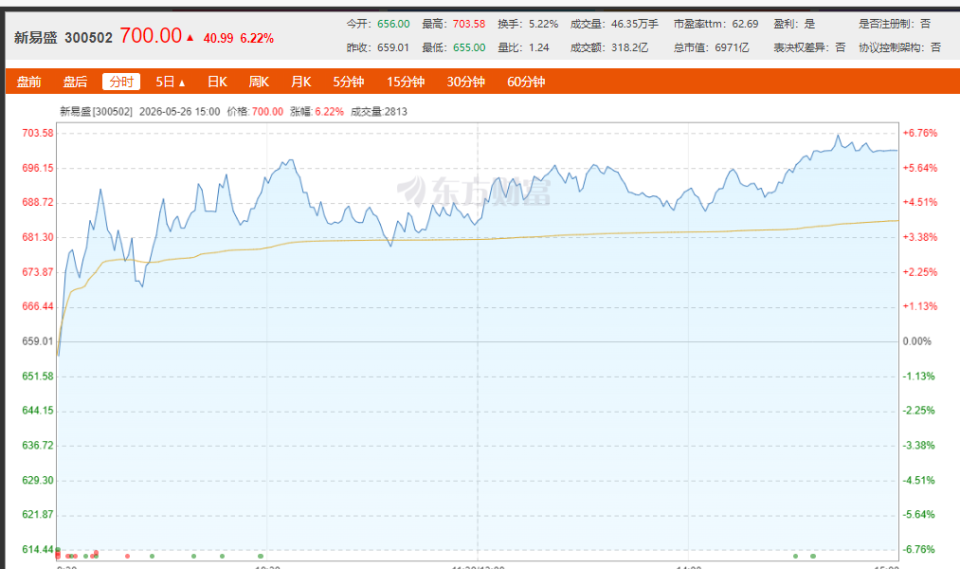Click the 629.30 left axis label
960x569 pixels.
[x=38, y=480]
